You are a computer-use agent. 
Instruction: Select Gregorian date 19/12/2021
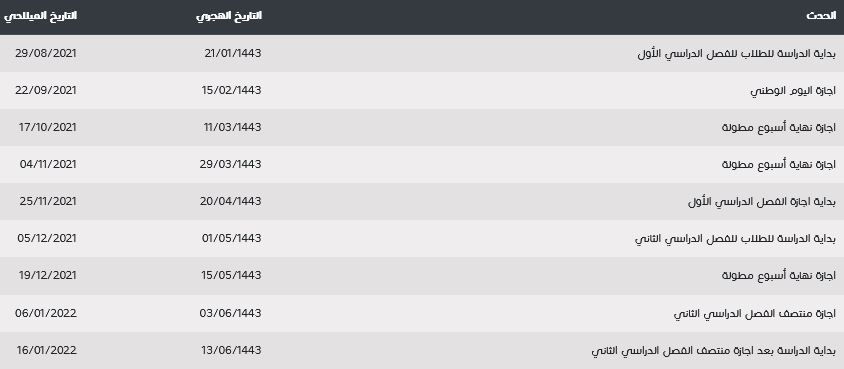tap(48, 275)
